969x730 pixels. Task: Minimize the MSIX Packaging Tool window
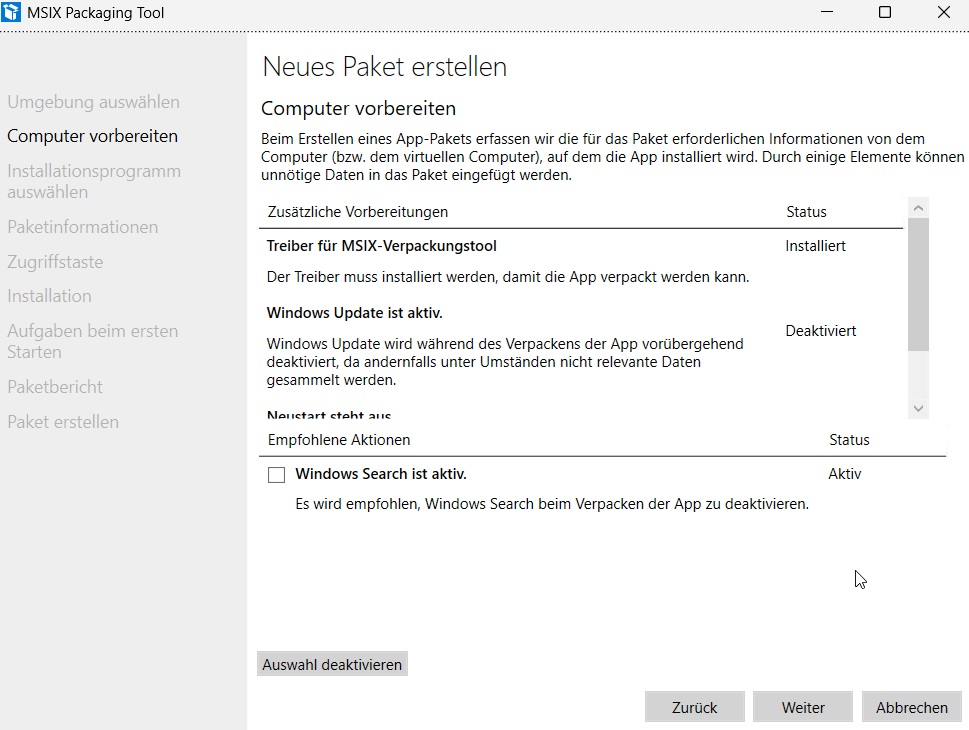(x=826, y=13)
